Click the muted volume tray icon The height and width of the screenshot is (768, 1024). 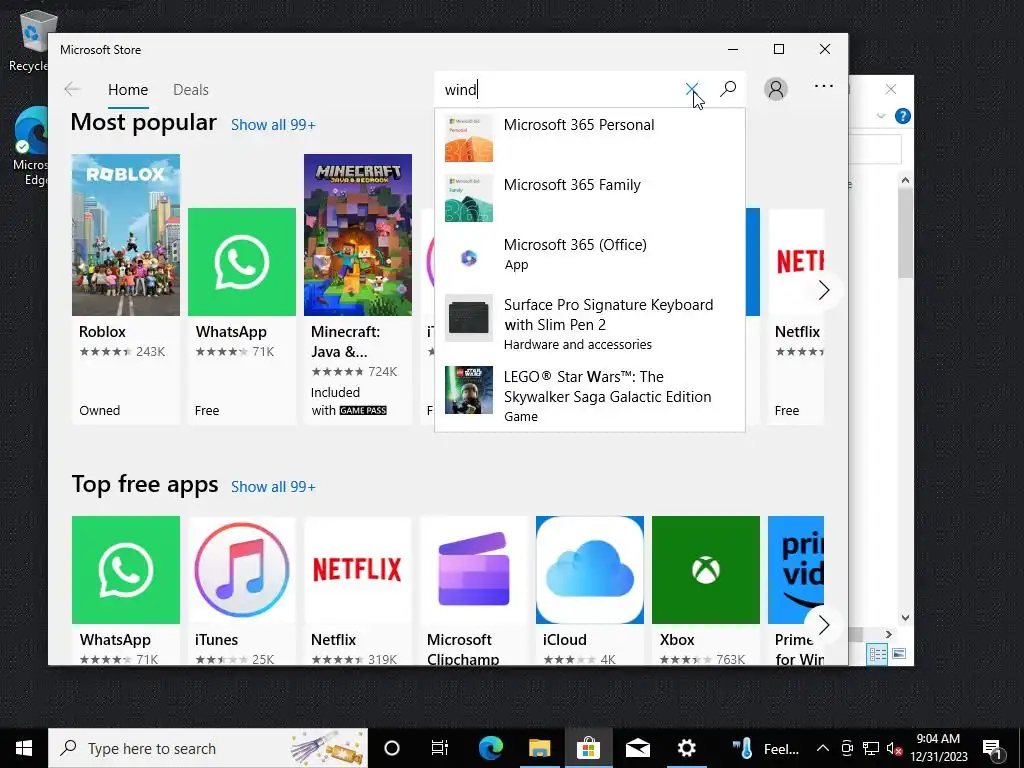click(895, 748)
